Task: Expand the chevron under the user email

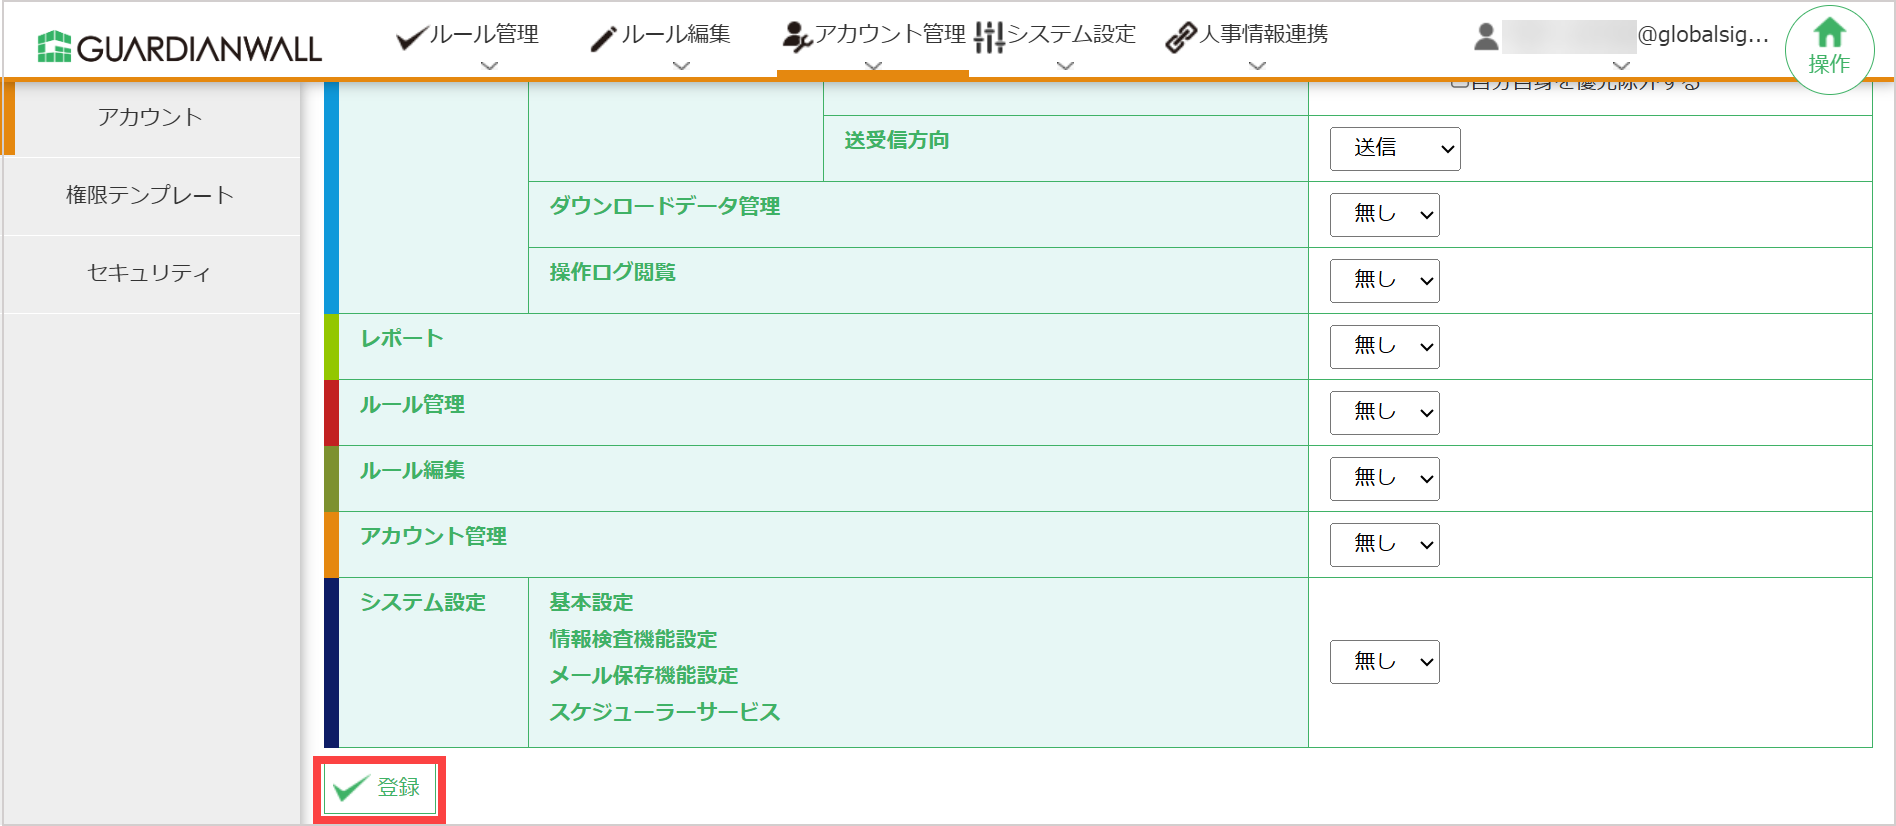Action: click(x=1621, y=66)
